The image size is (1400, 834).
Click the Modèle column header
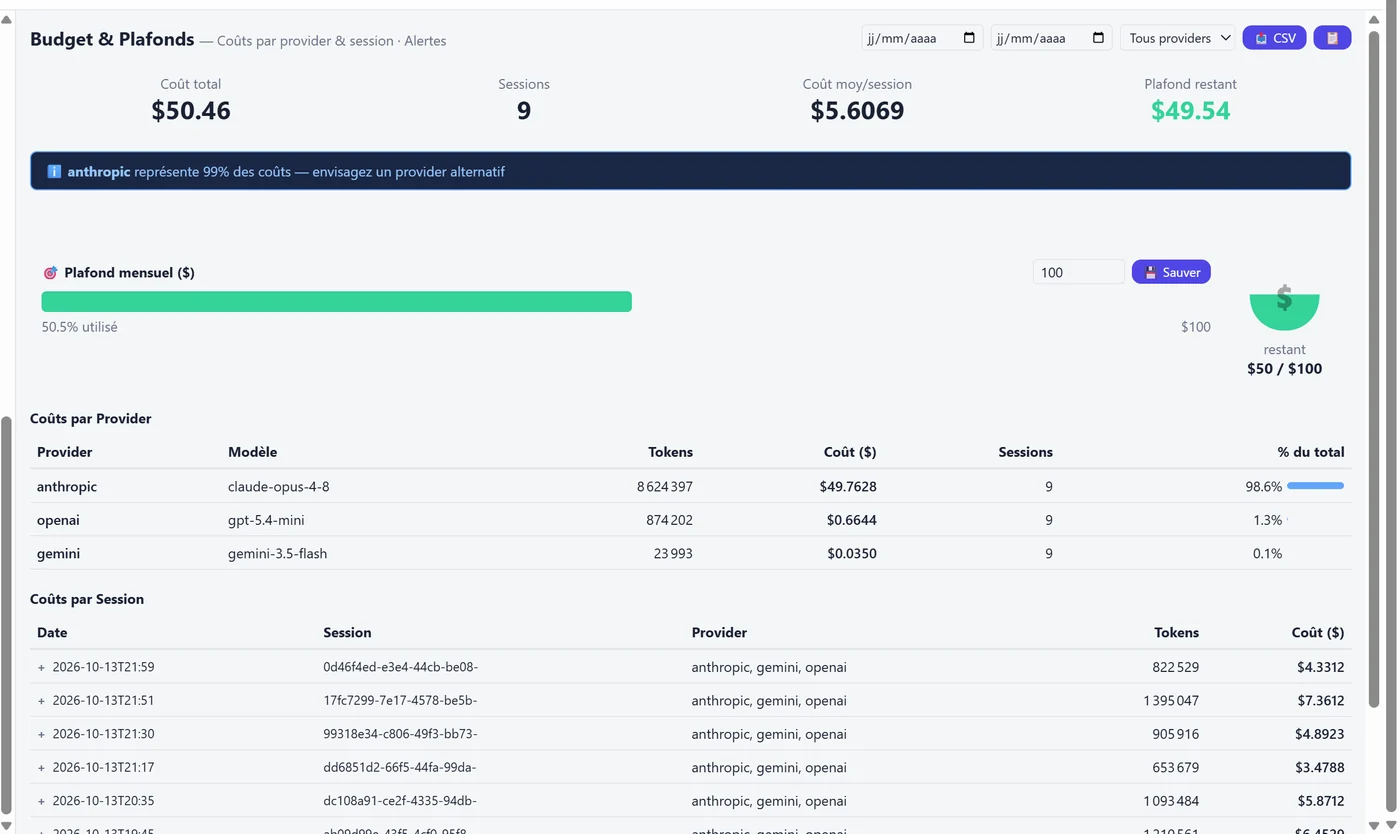252,452
